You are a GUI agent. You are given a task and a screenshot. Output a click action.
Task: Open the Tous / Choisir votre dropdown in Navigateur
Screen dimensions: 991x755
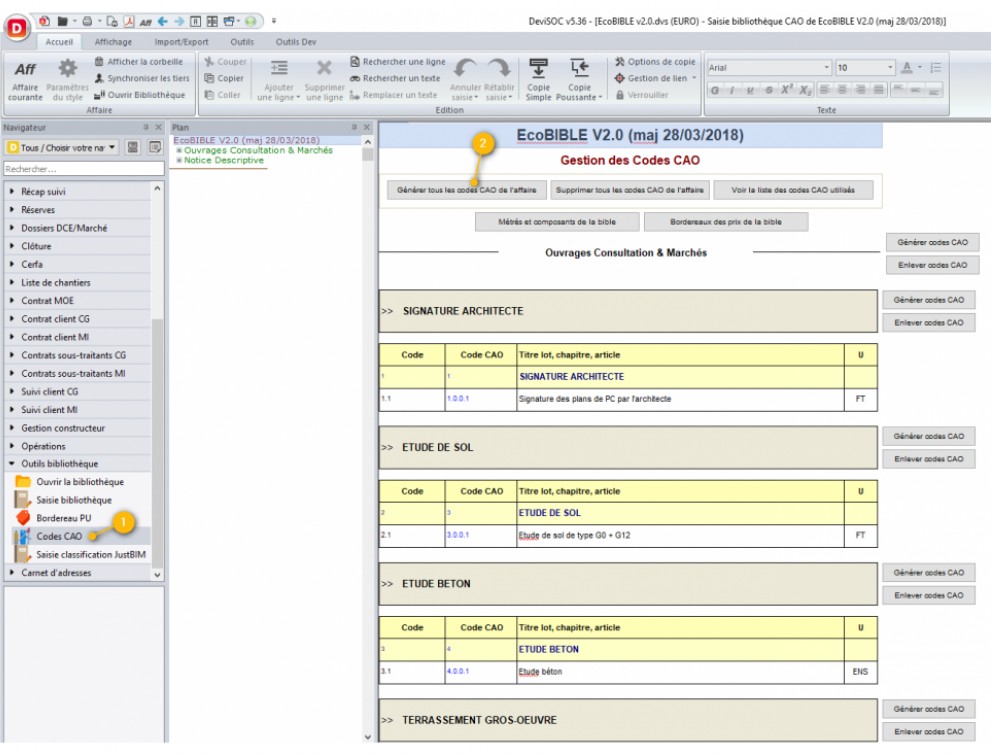[x=61, y=147]
